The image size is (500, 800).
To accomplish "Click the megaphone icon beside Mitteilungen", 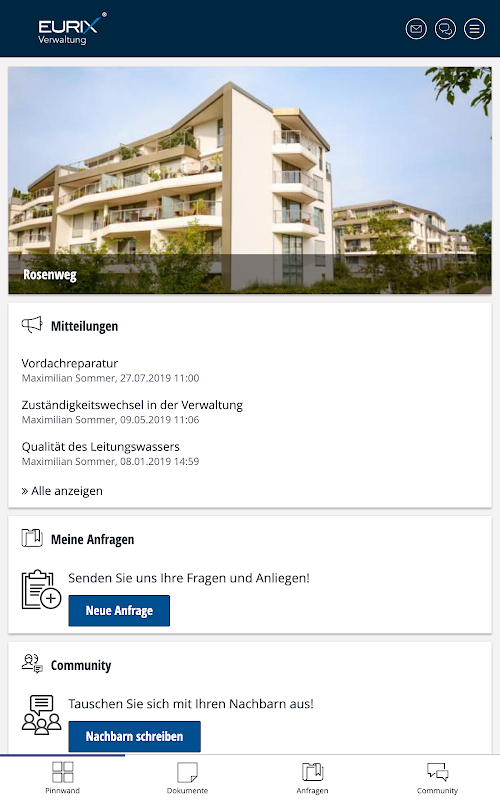I will (x=32, y=325).
